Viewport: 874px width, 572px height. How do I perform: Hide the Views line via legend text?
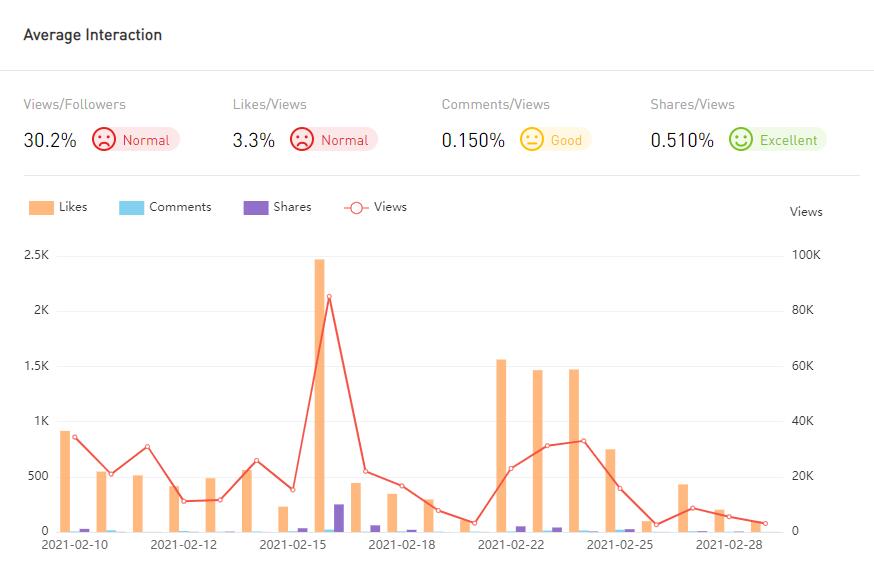[390, 207]
